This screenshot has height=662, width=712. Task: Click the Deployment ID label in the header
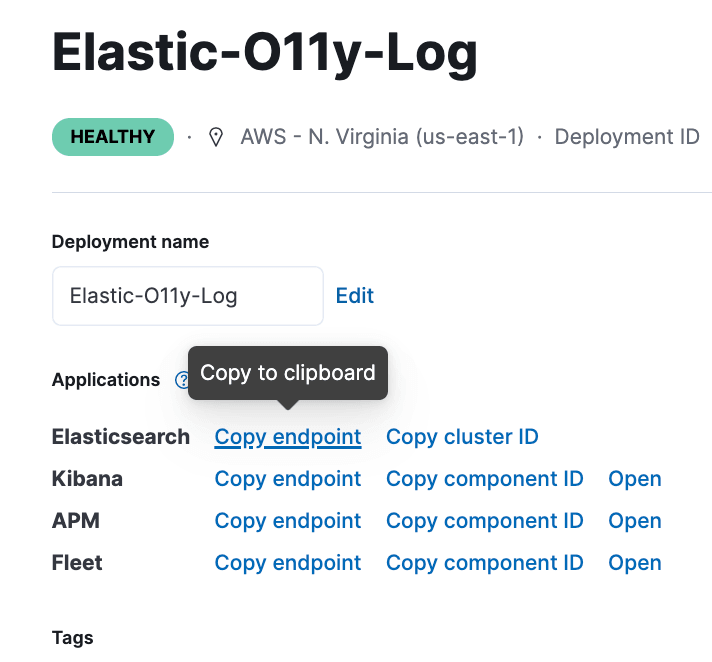point(627,137)
